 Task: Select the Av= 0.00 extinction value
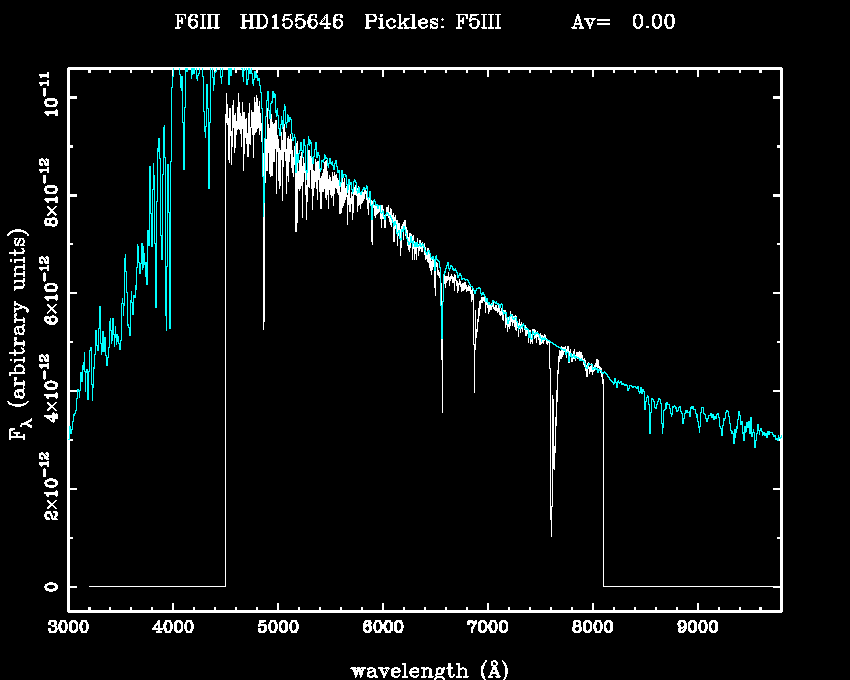[x=623, y=22]
